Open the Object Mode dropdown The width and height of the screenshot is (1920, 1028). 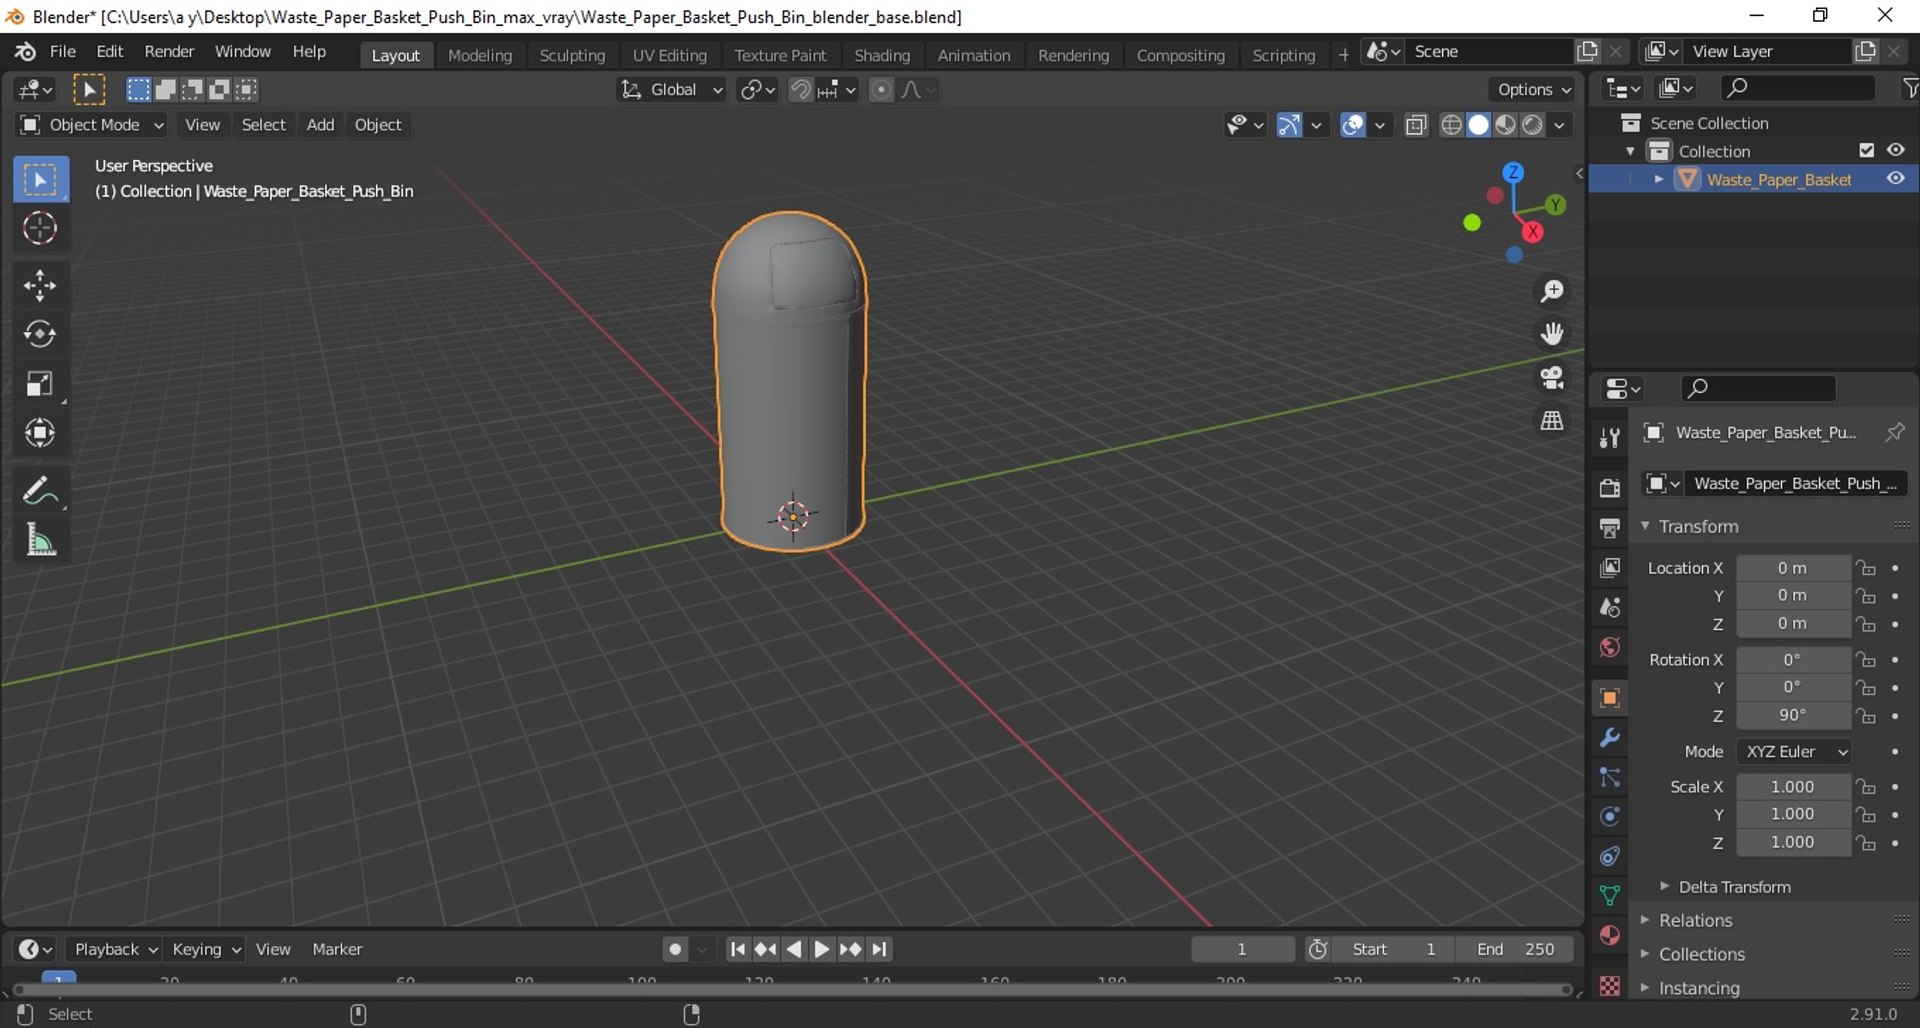coord(91,125)
